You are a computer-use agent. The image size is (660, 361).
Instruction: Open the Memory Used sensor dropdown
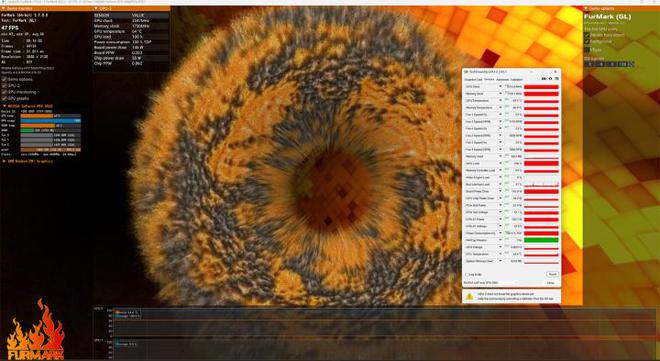coord(500,157)
